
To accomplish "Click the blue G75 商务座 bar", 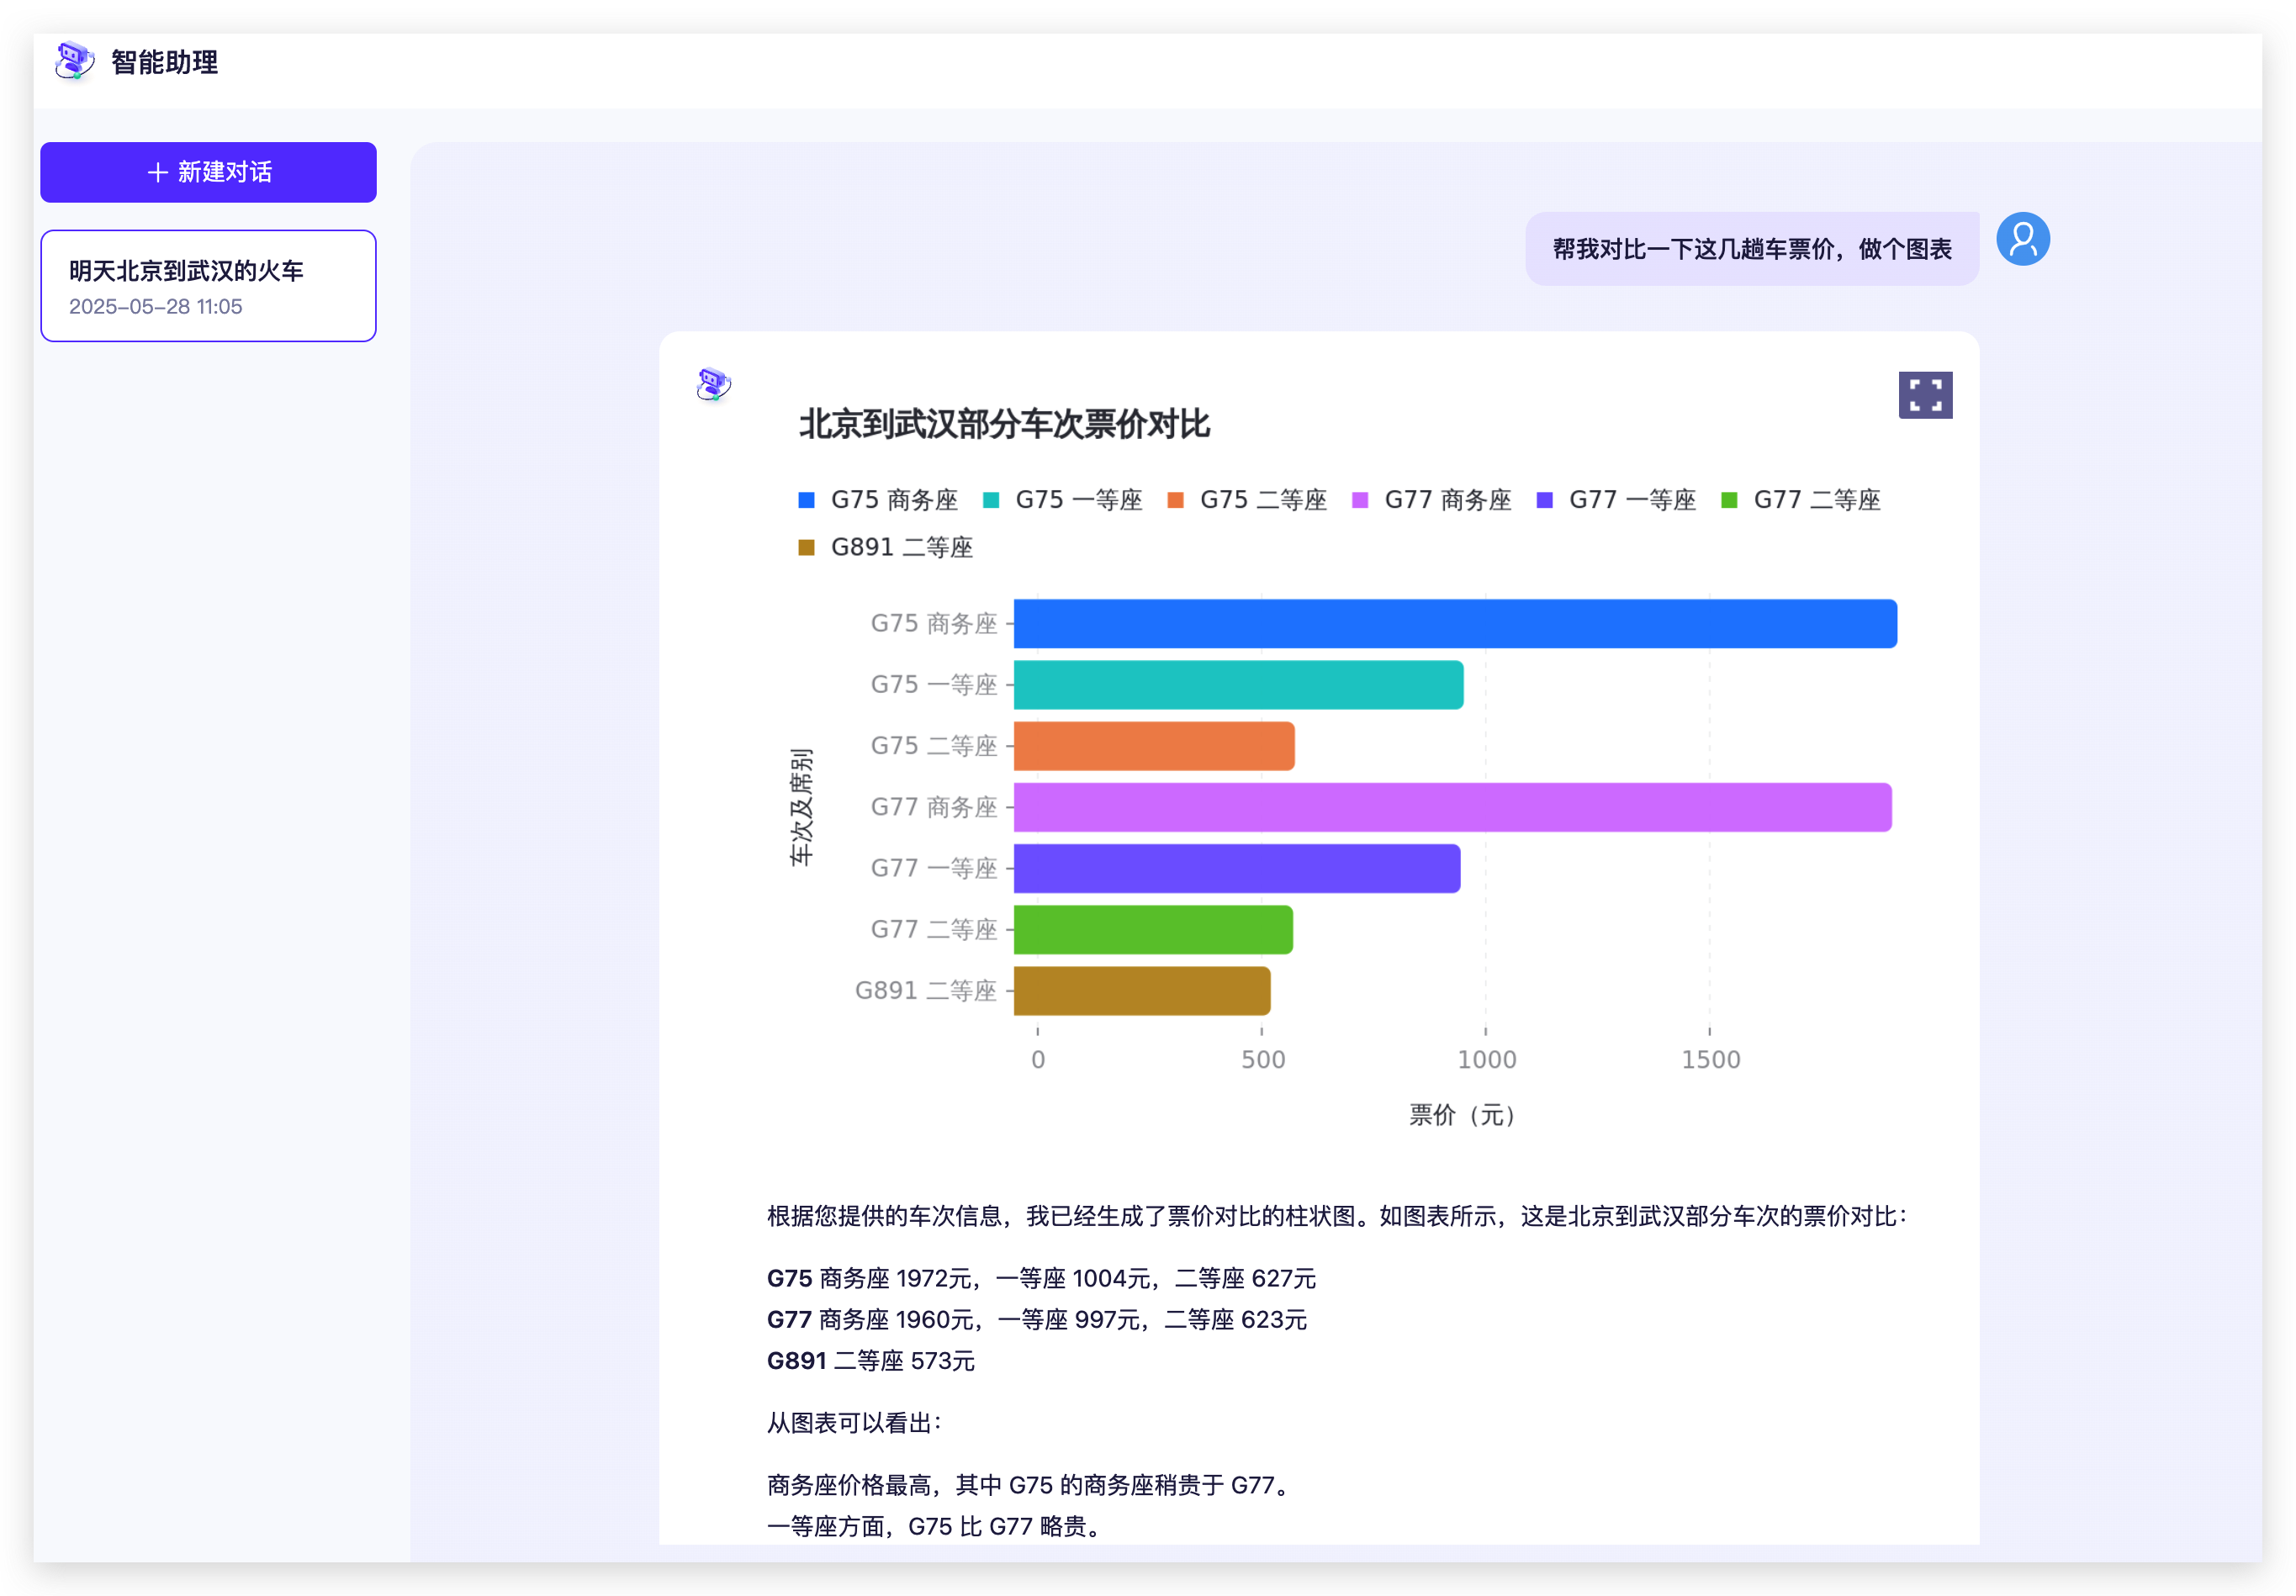I will (1454, 624).
